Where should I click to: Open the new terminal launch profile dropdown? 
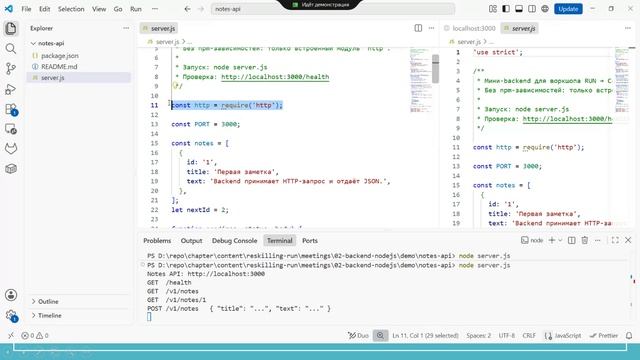(x=560, y=240)
